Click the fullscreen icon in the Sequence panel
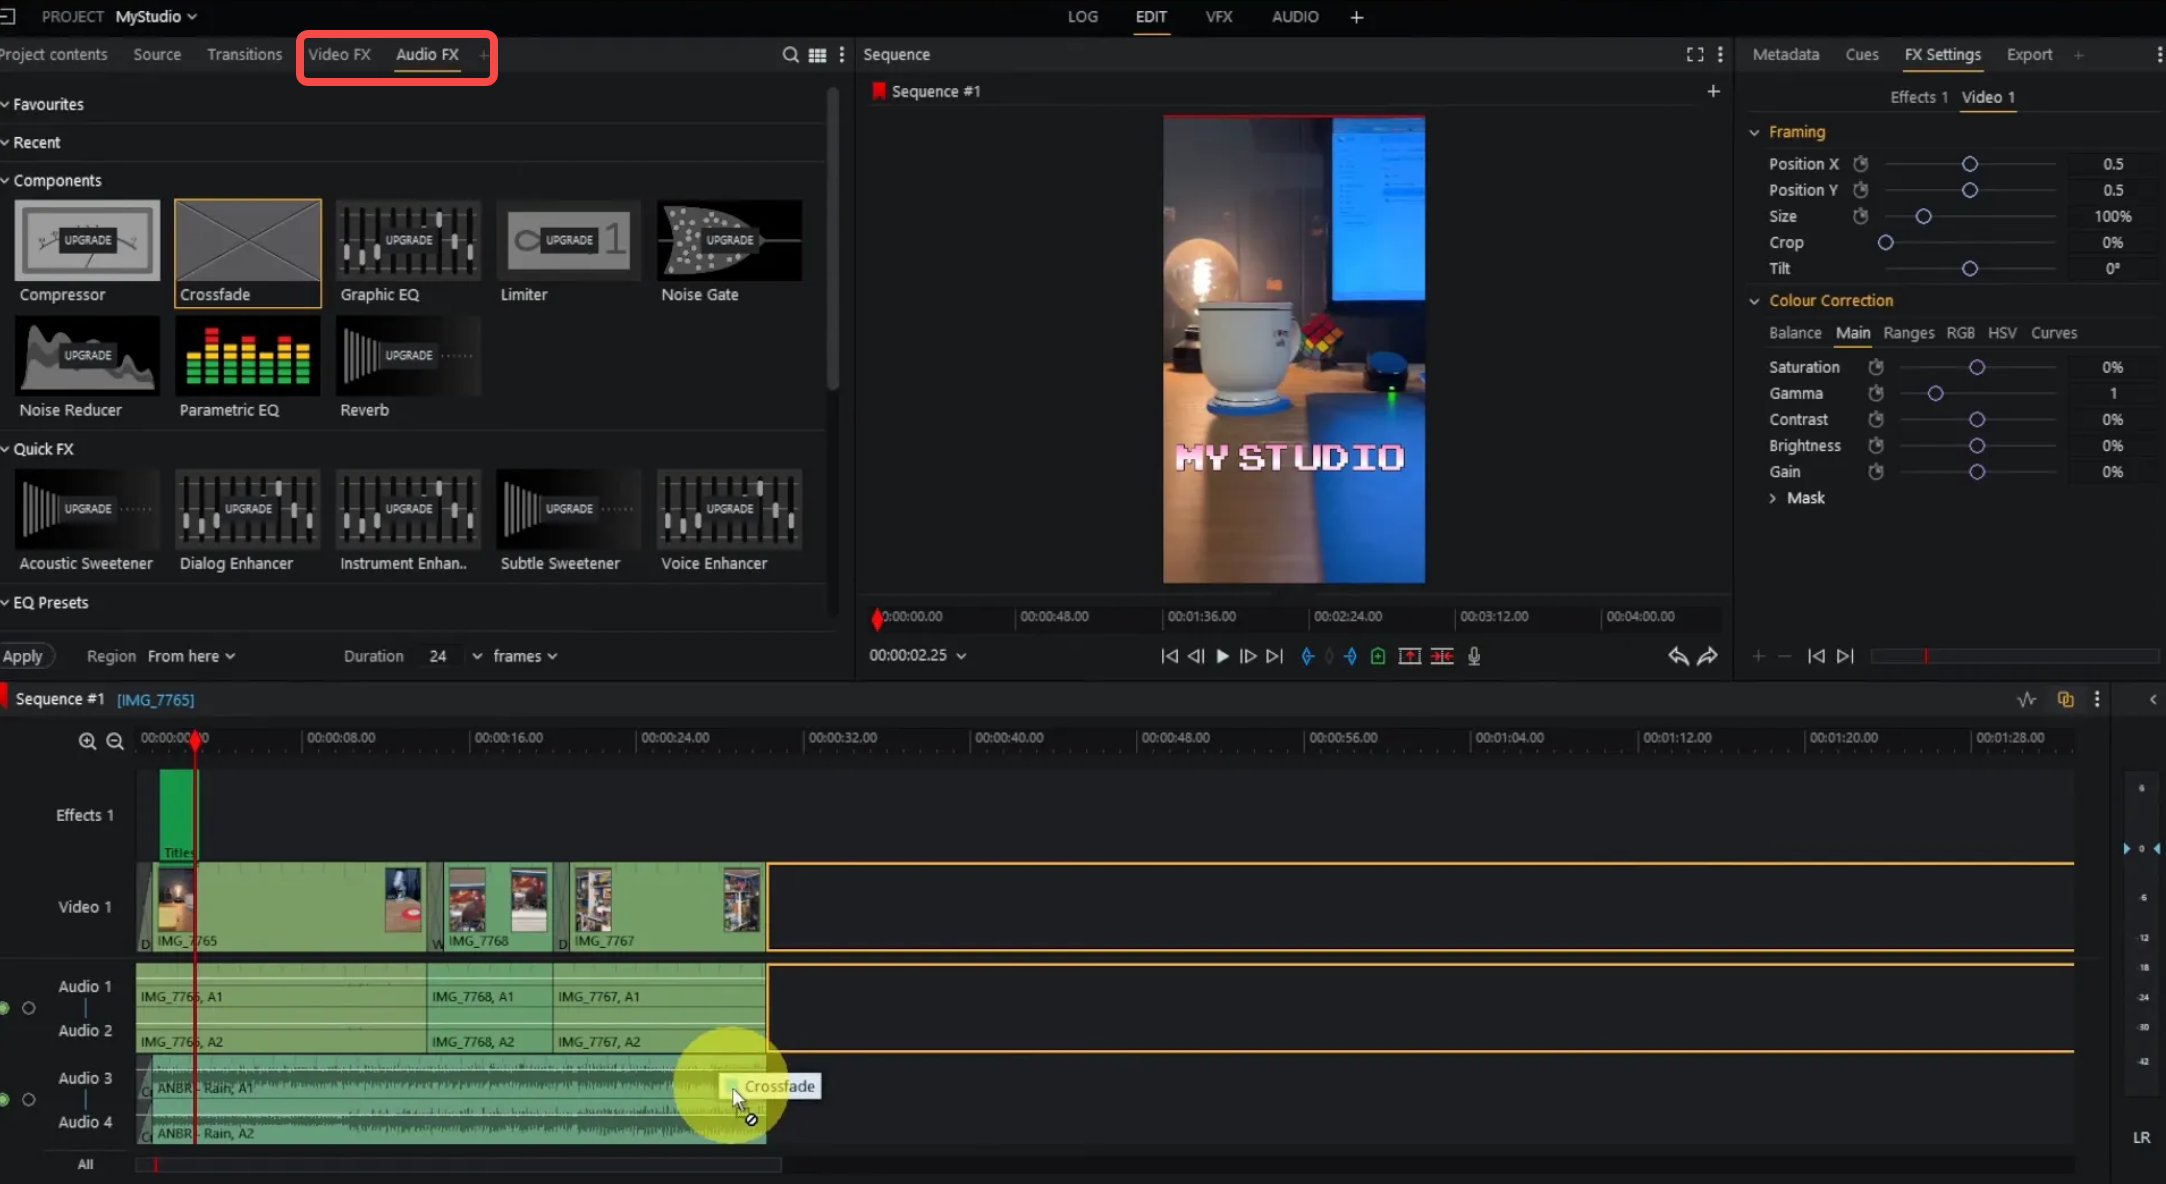This screenshot has height=1184, width=2166. click(x=1694, y=55)
